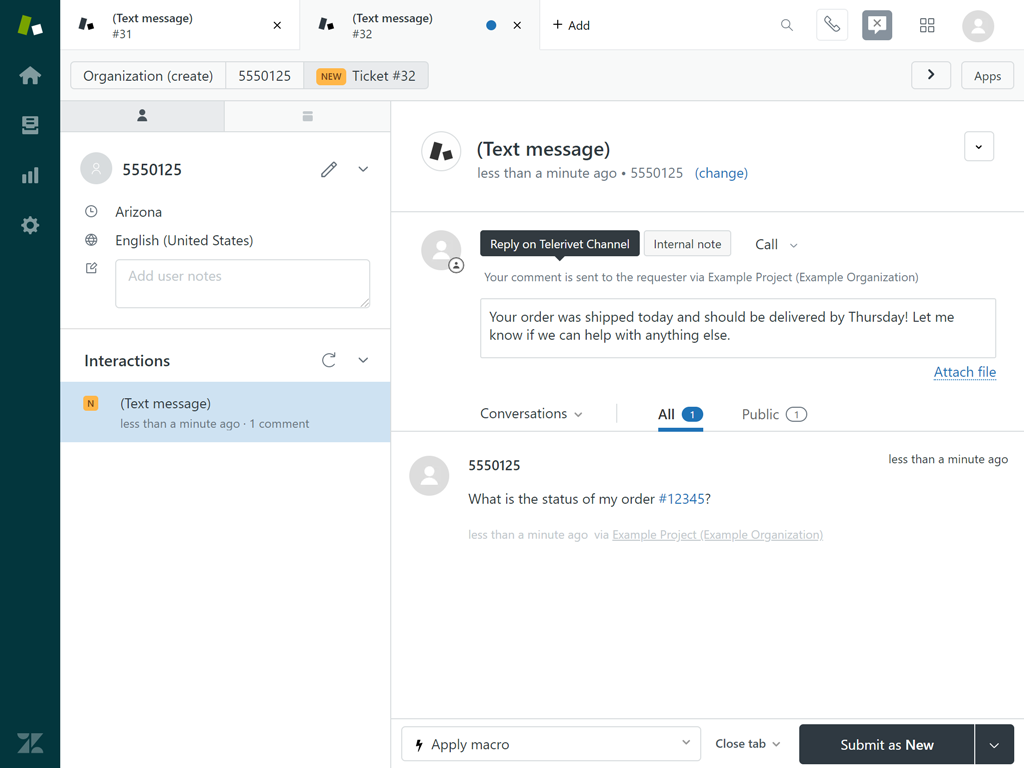Edit user 5550125 with pencil icon
Screen dimensions: 1024x768
[329, 169]
